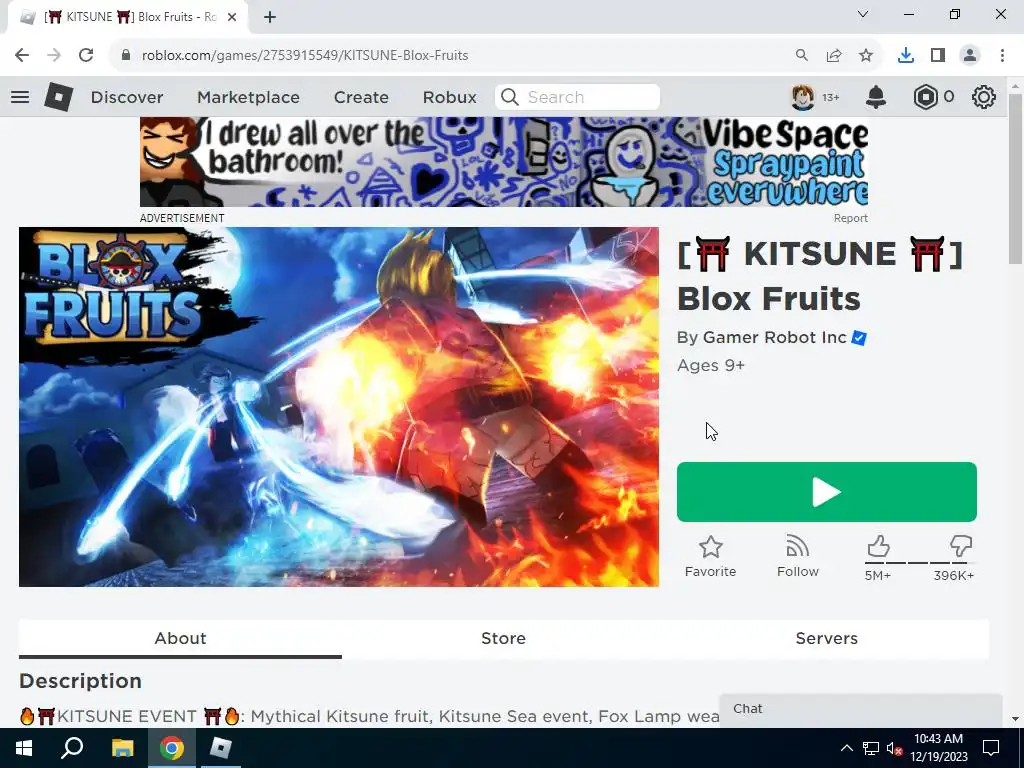Open the tab search dropdown chevron
The image size is (1024, 768).
[x=863, y=14]
